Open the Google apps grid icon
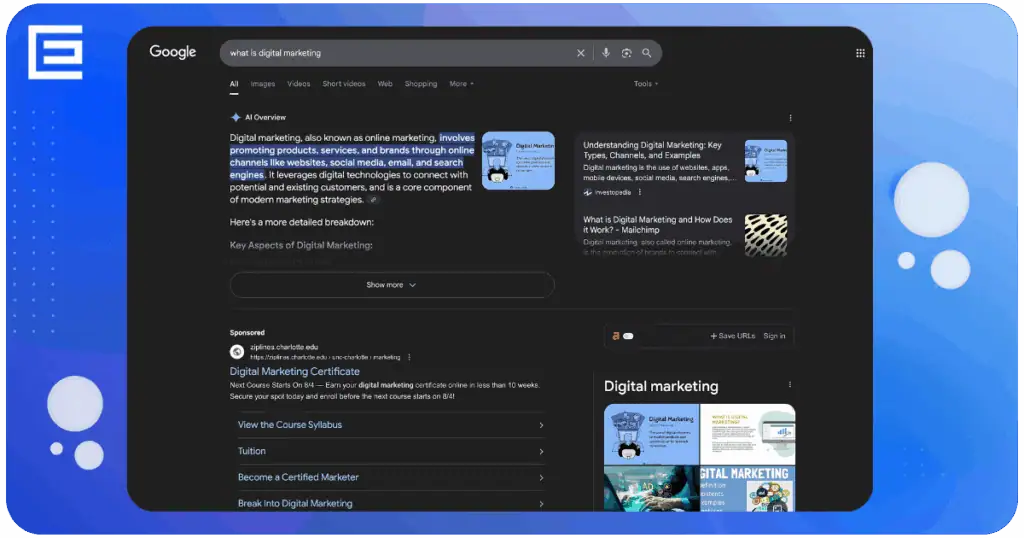 coord(860,53)
